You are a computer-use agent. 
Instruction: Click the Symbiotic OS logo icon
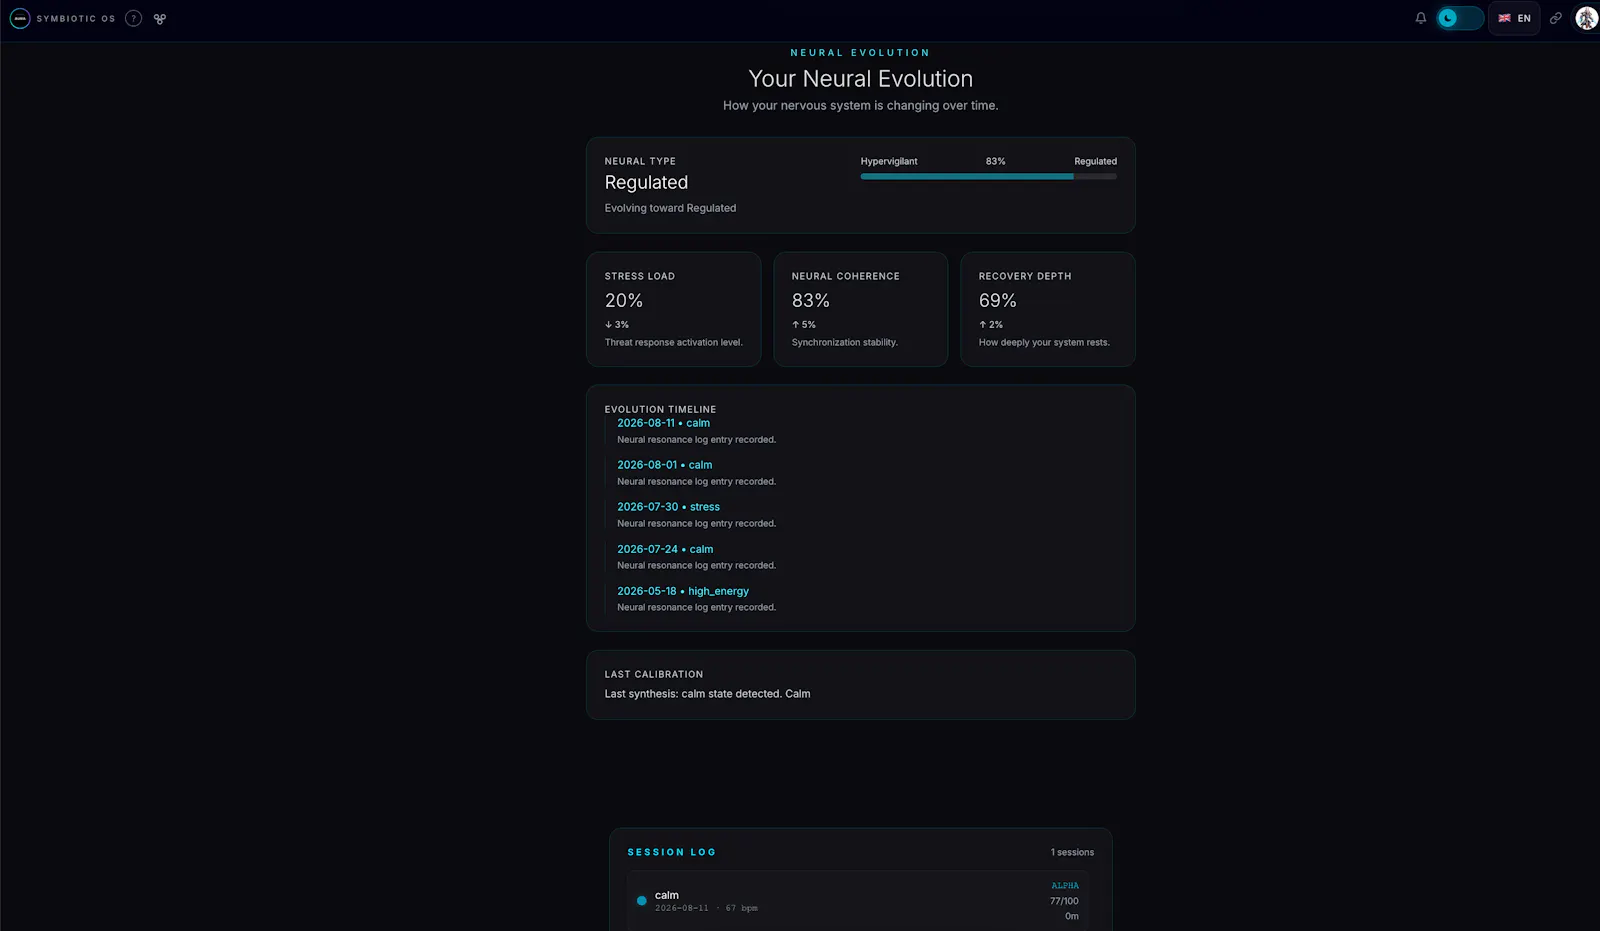click(20, 18)
